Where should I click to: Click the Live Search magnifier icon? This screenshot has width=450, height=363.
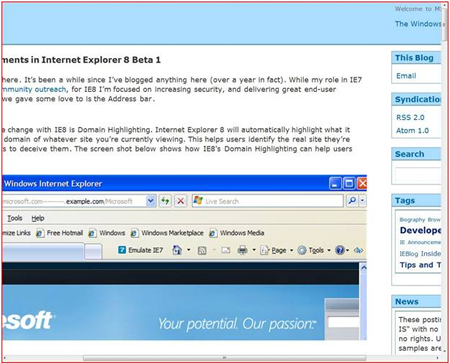352,201
